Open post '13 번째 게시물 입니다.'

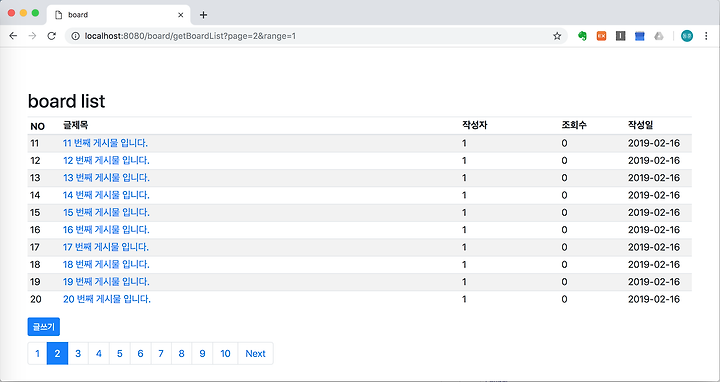click(x=106, y=178)
